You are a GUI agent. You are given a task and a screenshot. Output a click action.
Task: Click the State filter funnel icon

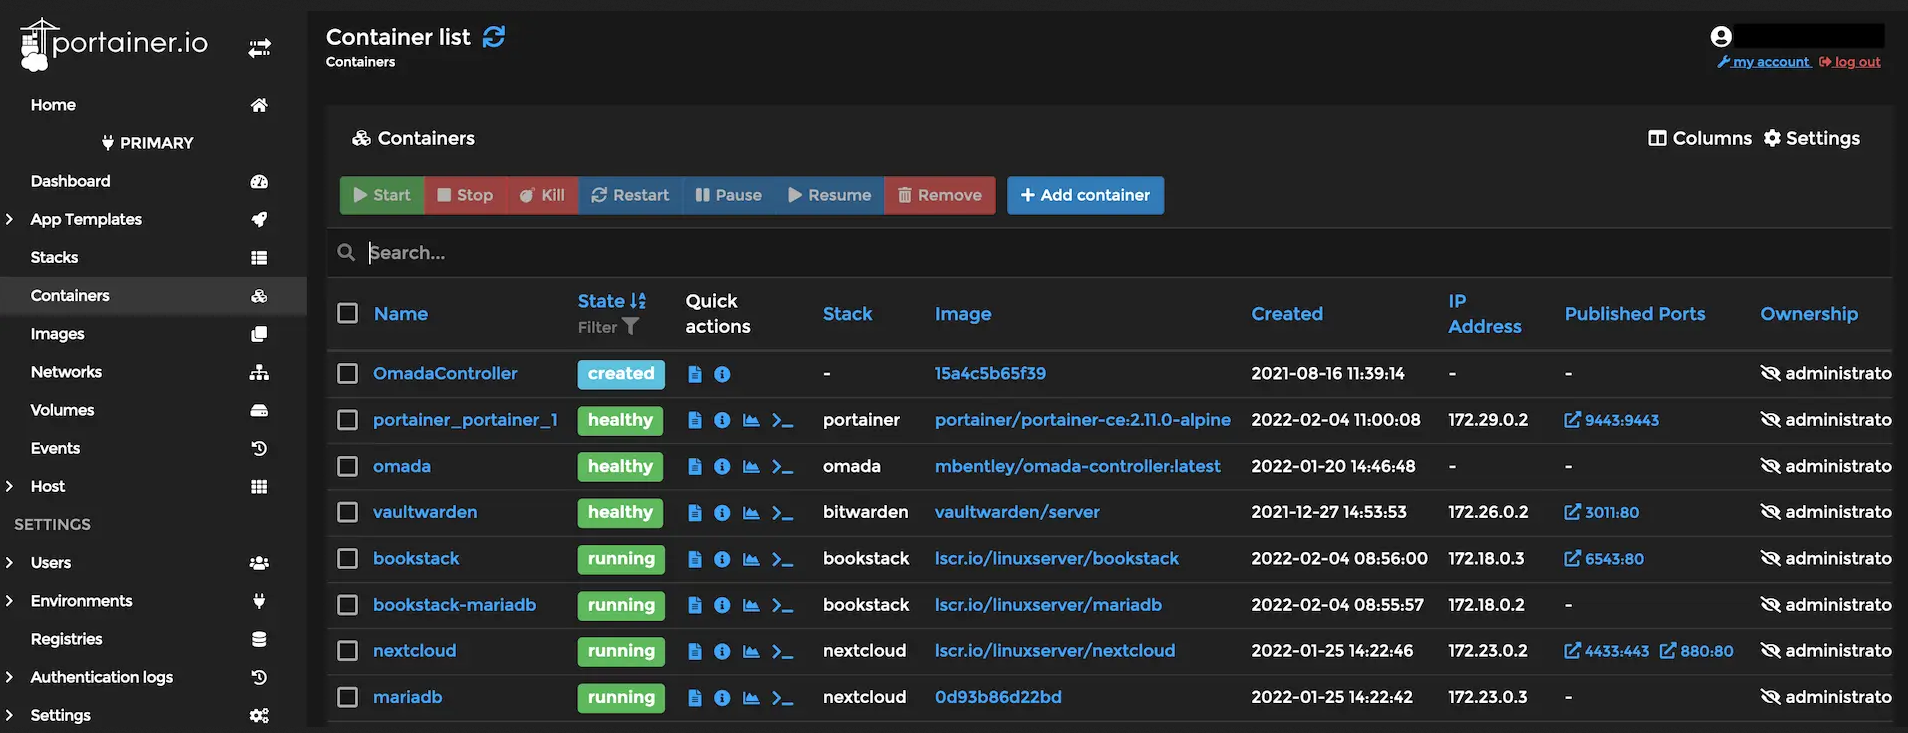point(631,326)
